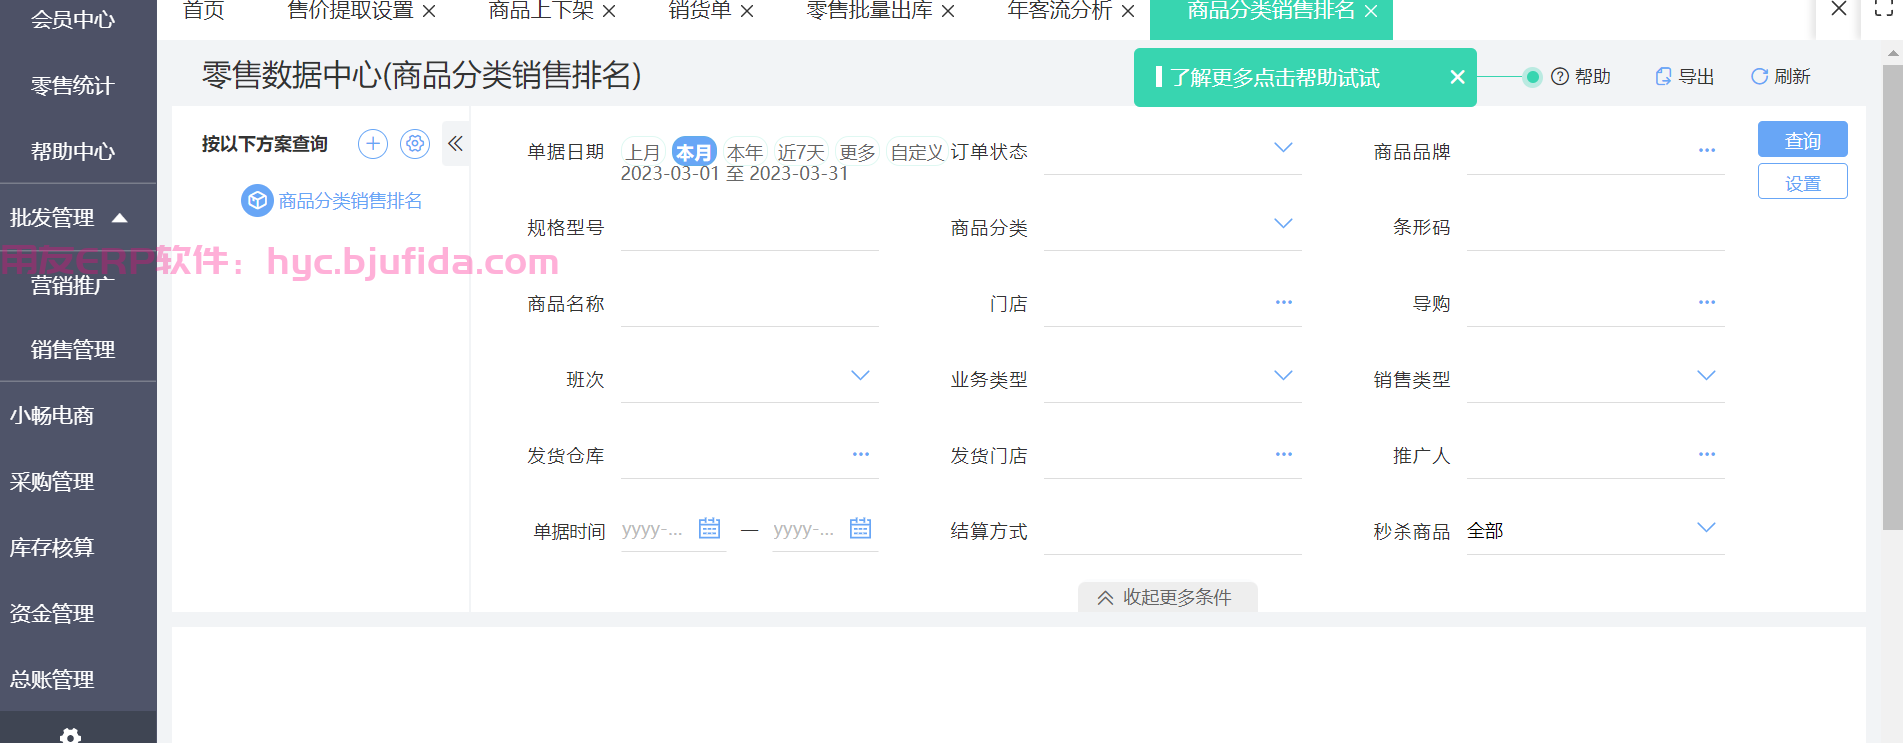Expand the 班次 dropdown

click(860, 375)
